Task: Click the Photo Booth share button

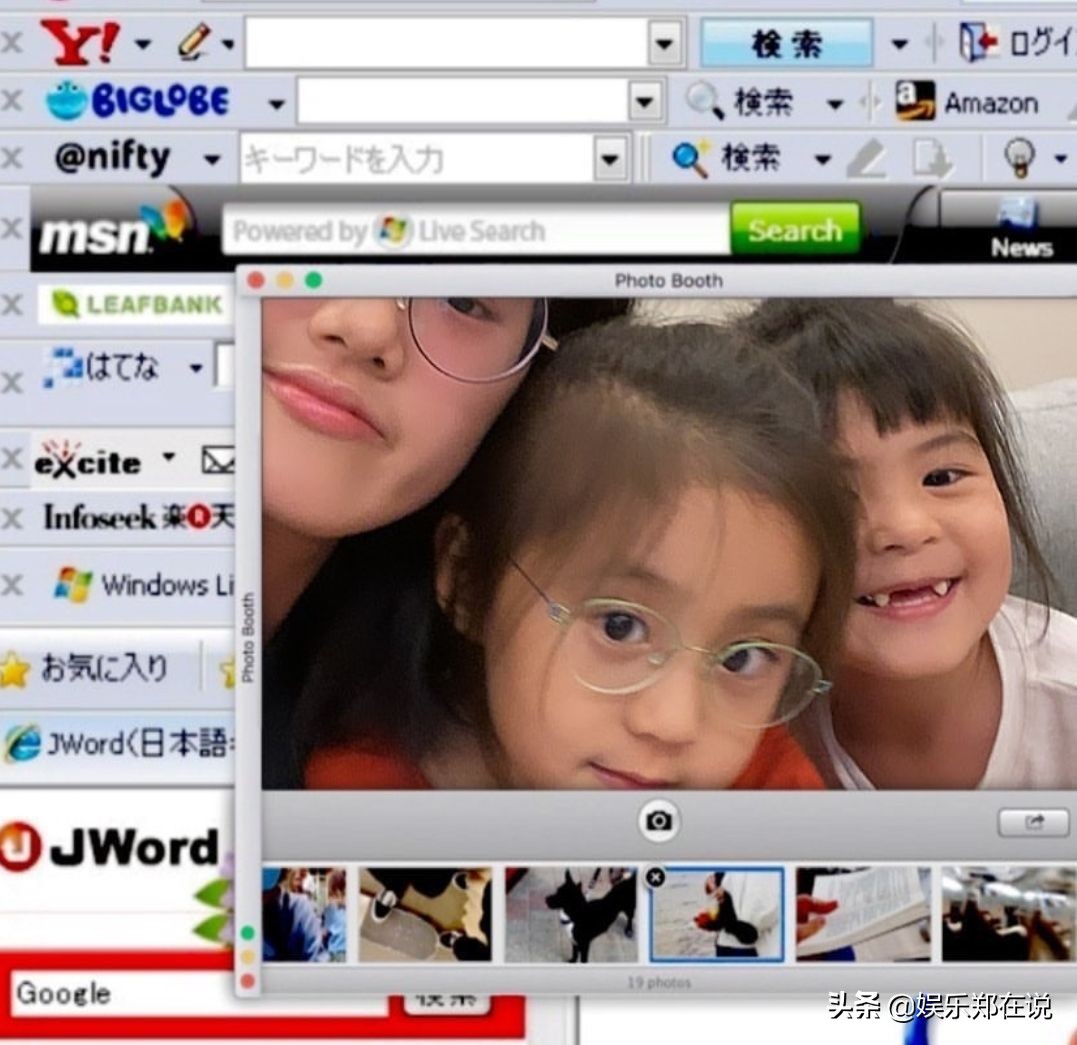Action: (x=1033, y=822)
